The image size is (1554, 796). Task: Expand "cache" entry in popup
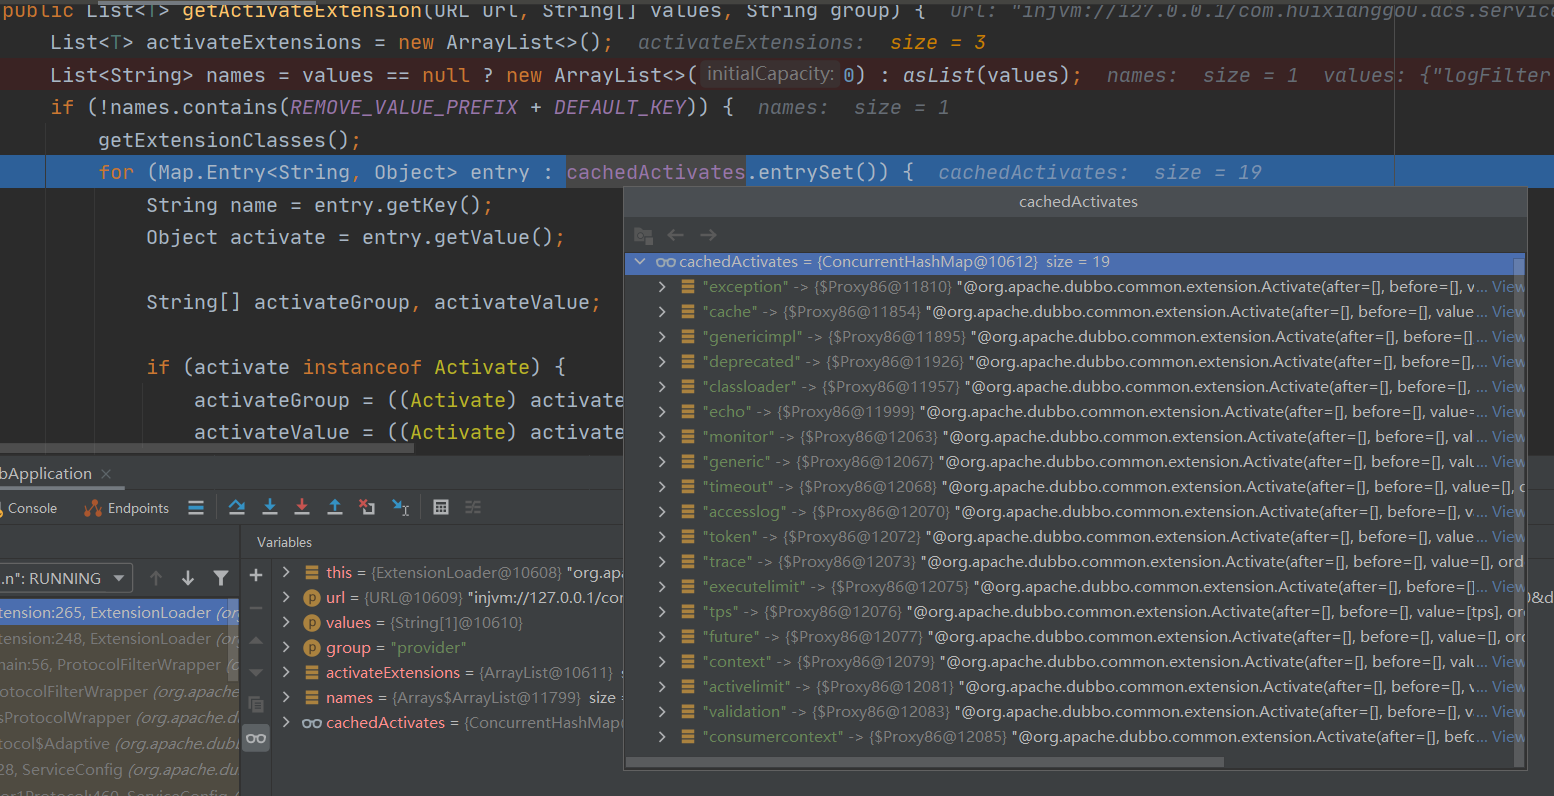coord(662,312)
